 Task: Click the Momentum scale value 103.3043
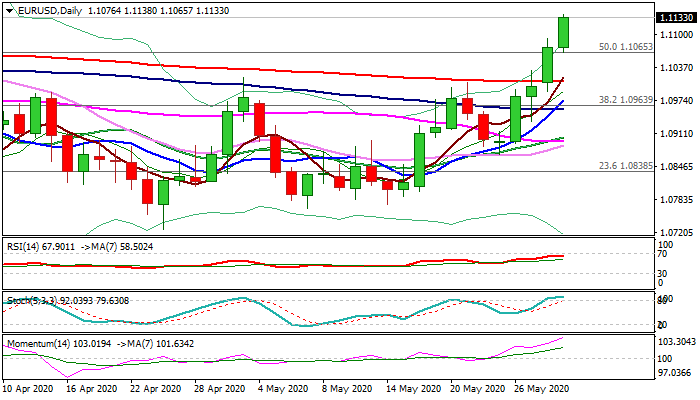pyautogui.click(x=677, y=342)
